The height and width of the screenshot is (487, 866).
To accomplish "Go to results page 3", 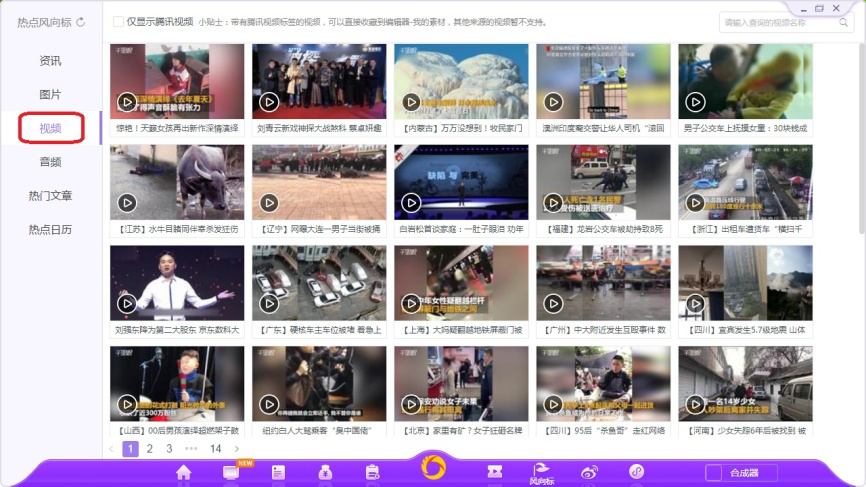I will coord(169,449).
